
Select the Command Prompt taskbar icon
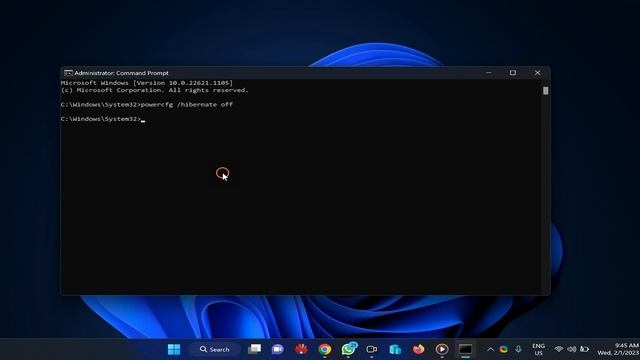click(465, 349)
